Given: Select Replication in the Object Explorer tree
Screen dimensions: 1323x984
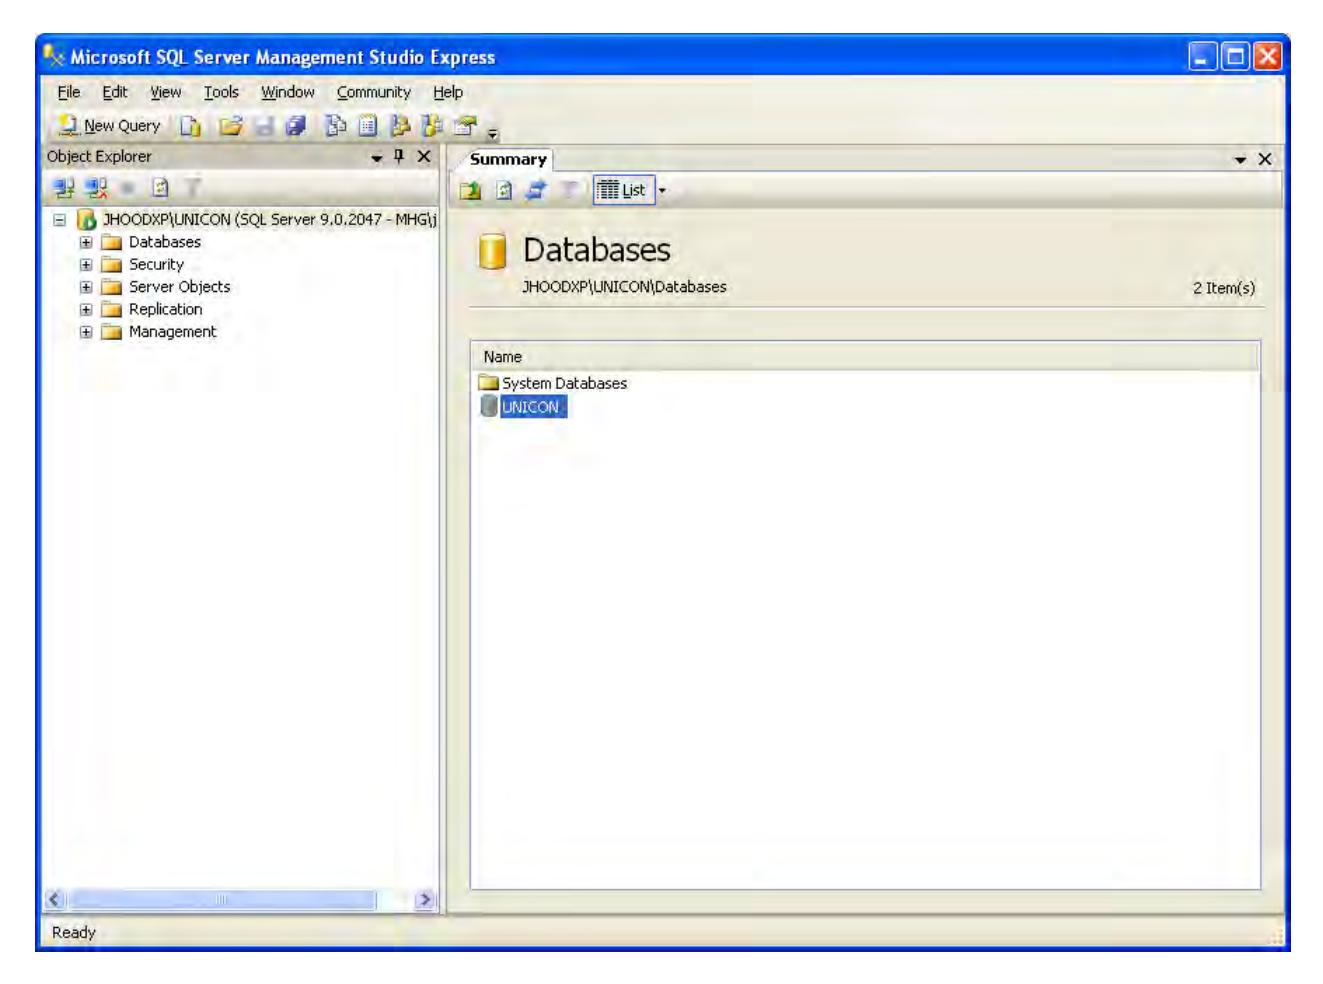Looking at the screenshot, I should [165, 310].
